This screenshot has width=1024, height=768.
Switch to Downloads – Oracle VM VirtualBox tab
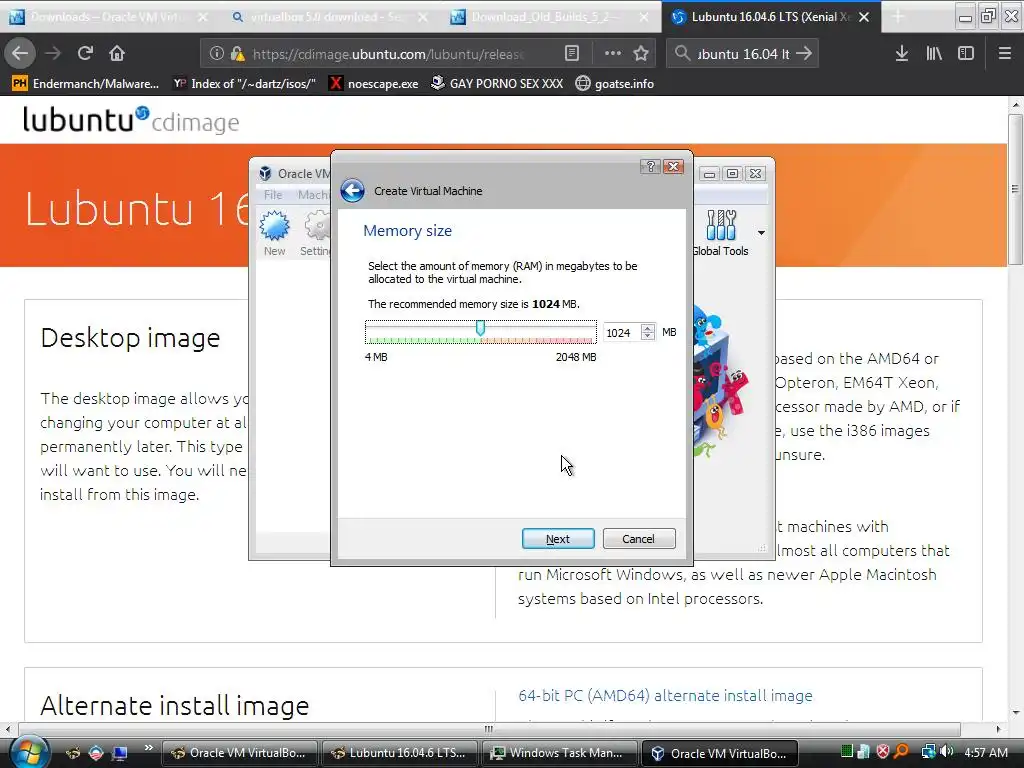(x=108, y=17)
